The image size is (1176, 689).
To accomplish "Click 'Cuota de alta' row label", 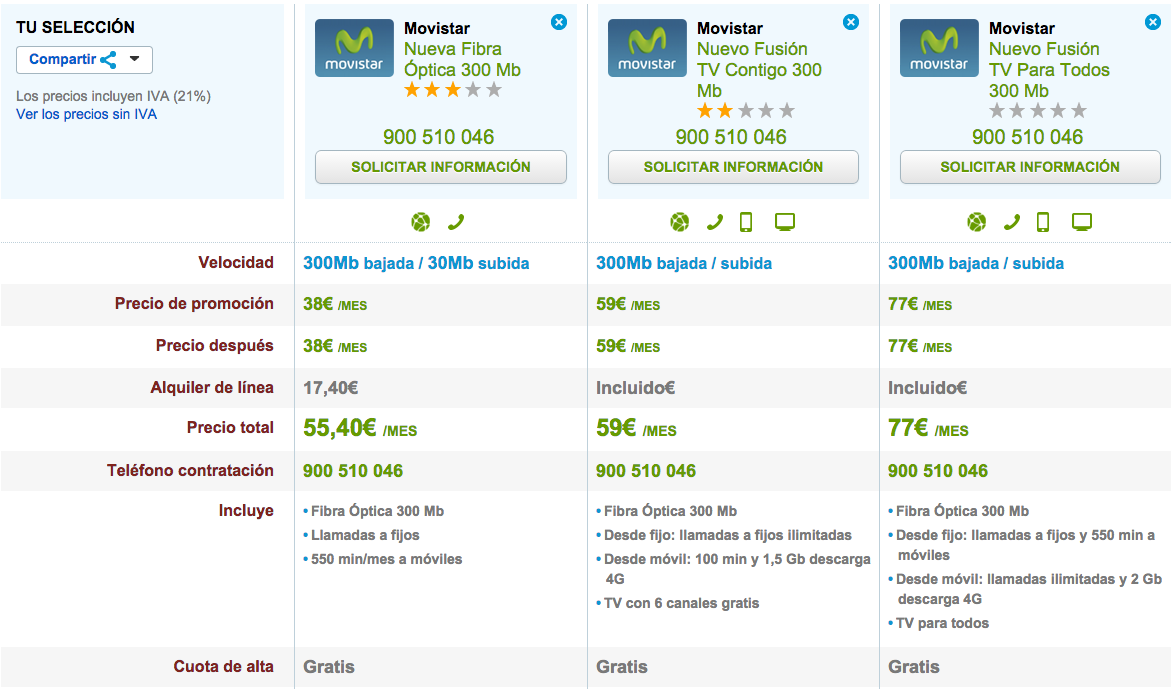I will point(224,667).
